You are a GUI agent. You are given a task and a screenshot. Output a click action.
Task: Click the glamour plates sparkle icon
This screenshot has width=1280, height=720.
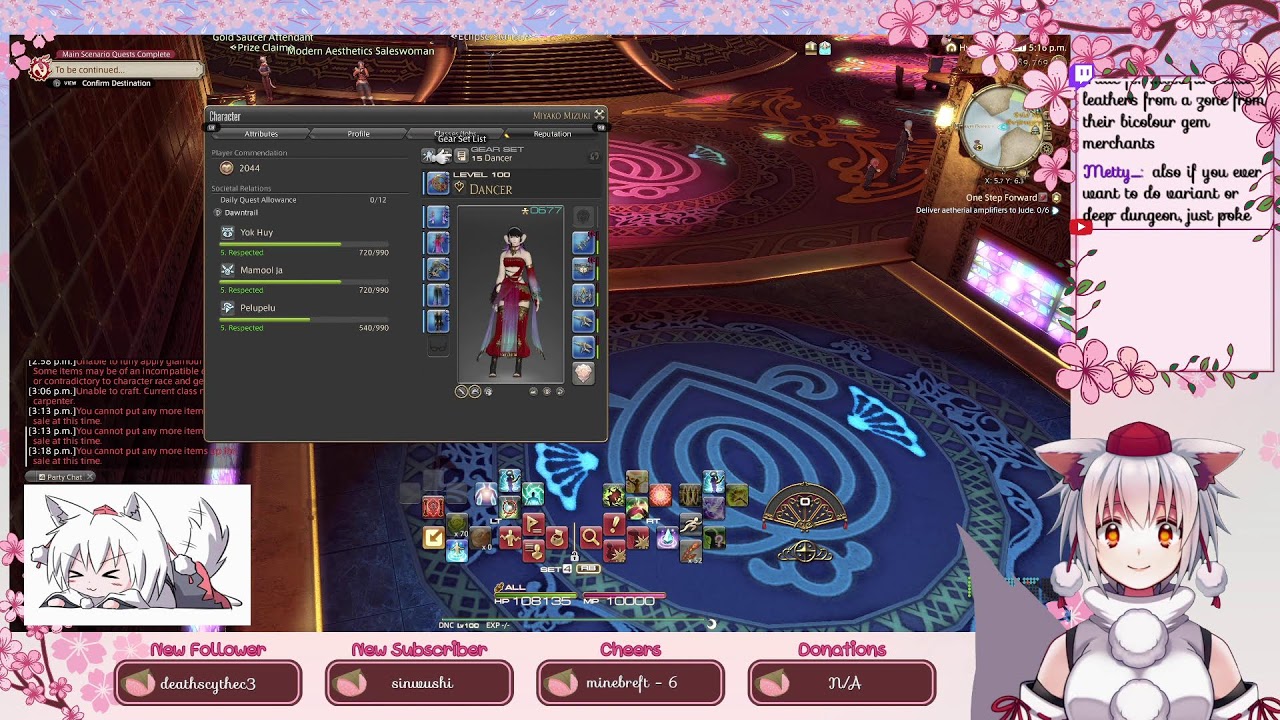tap(428, 155)
